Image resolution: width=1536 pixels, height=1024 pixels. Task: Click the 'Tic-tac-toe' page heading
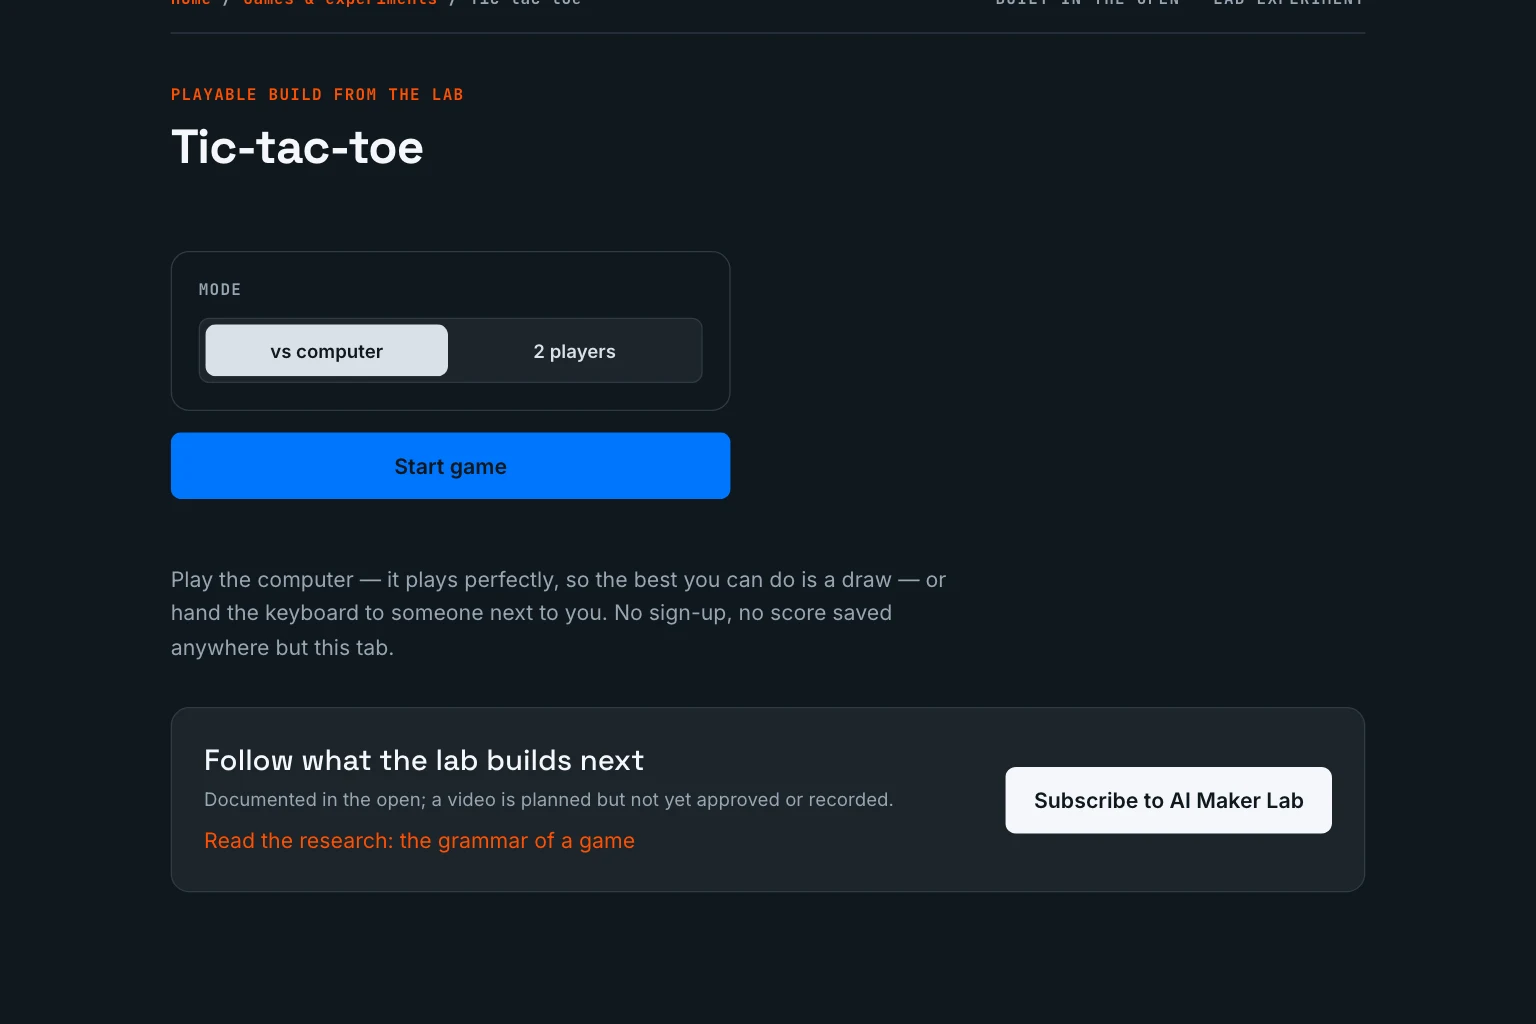click(x=297, y=147)
